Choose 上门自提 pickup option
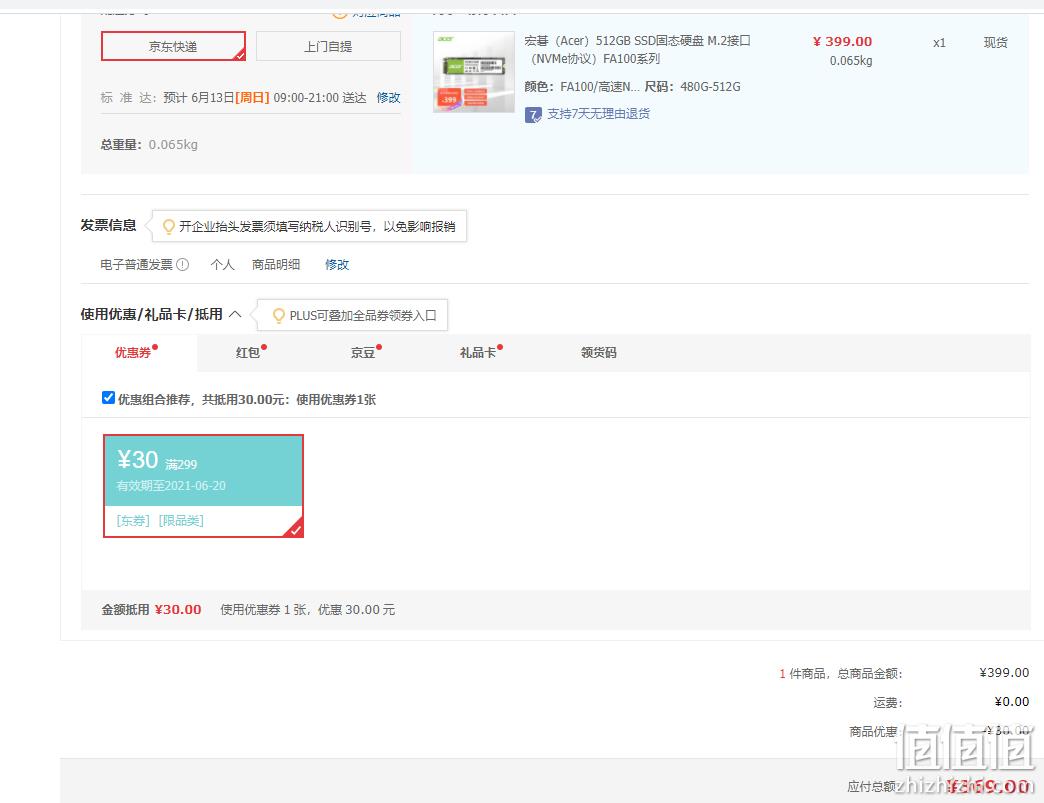This screenshot has height=803, width=1044. tap(328, 46)
